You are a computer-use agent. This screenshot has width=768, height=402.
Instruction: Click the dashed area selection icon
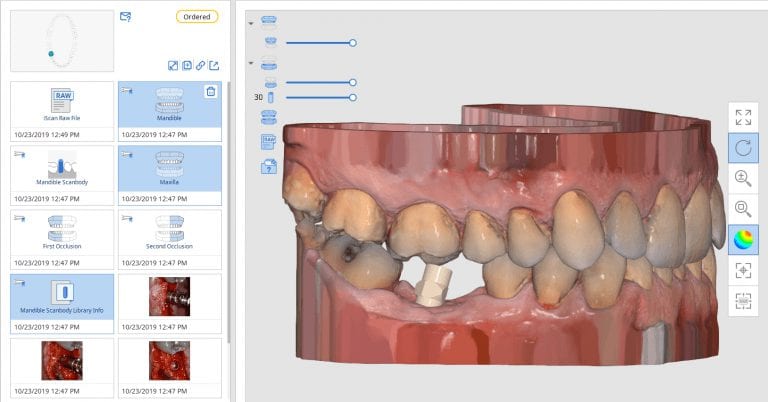[743, 301]
